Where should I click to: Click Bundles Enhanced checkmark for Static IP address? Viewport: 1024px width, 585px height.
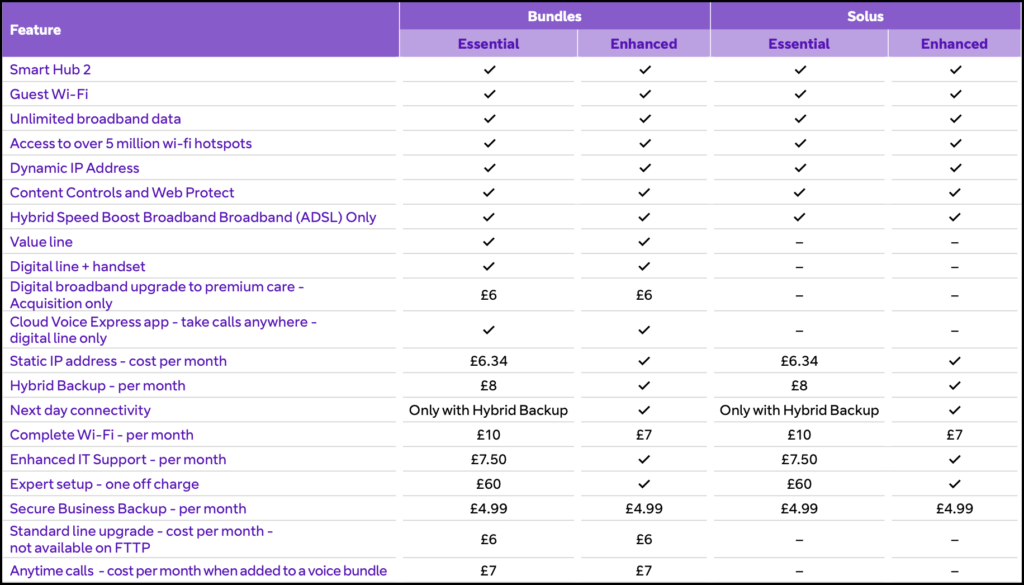[x=644, y=361]
